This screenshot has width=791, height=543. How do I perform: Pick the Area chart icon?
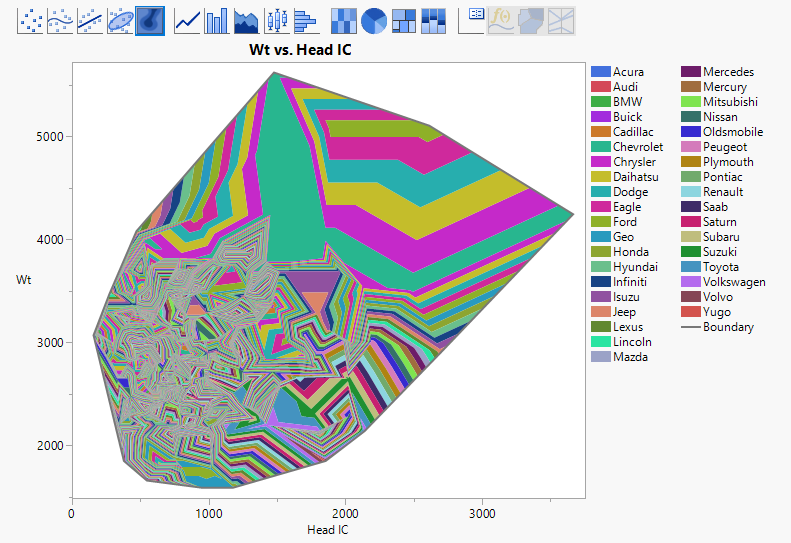pyautogui.click(x=246, y=20)
